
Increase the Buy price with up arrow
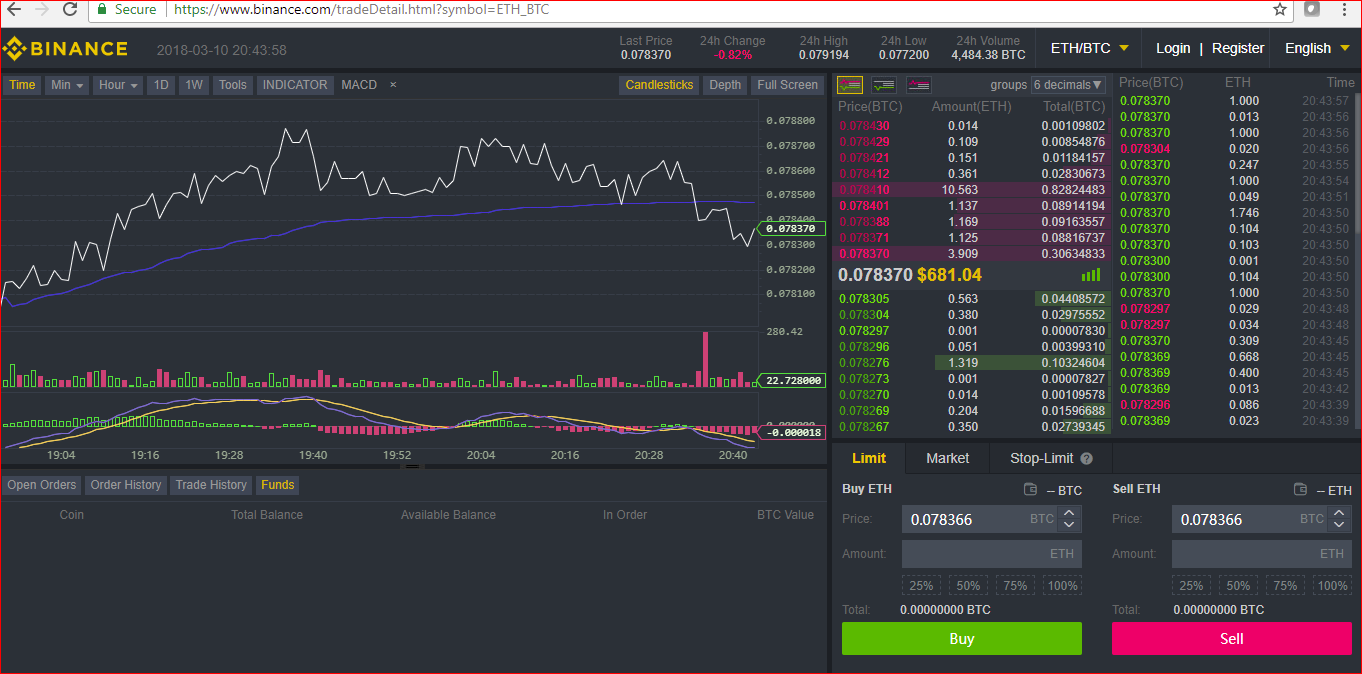1069,513
